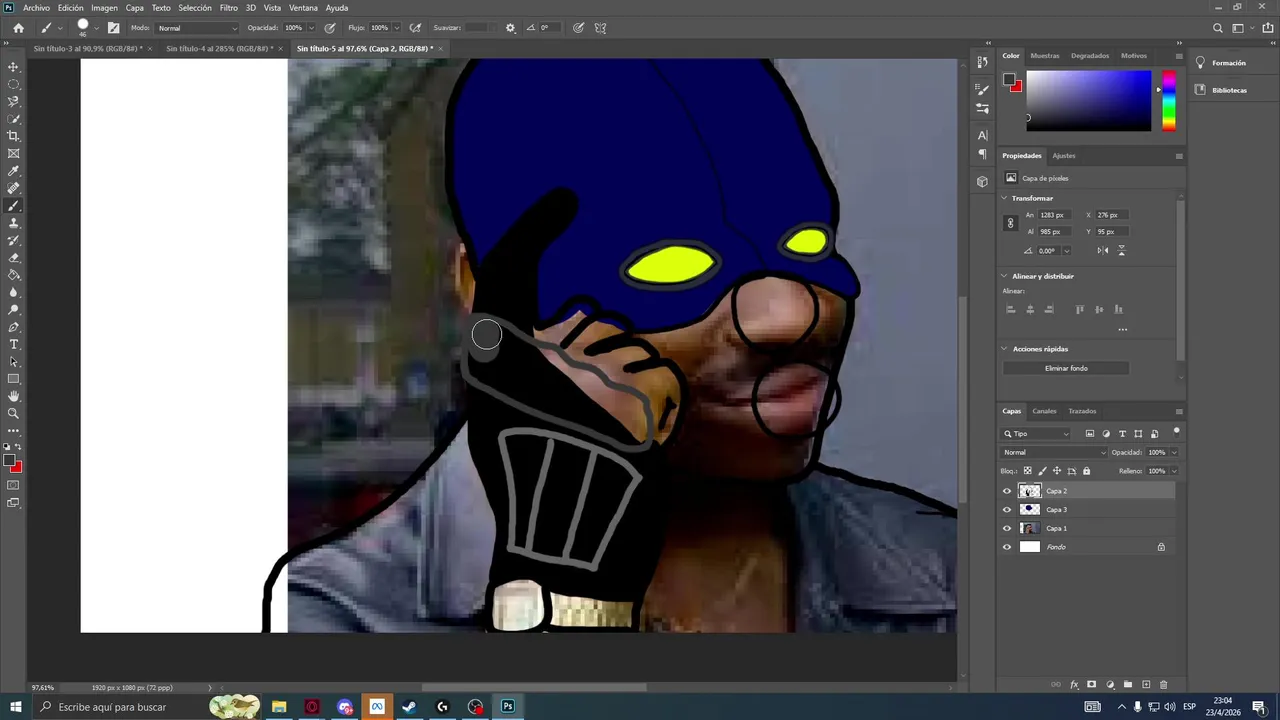The height and width of the screenshot is (720, 1280).
Task: Select the Capa 3 layer thumbnail
Action: (1029, 510)
